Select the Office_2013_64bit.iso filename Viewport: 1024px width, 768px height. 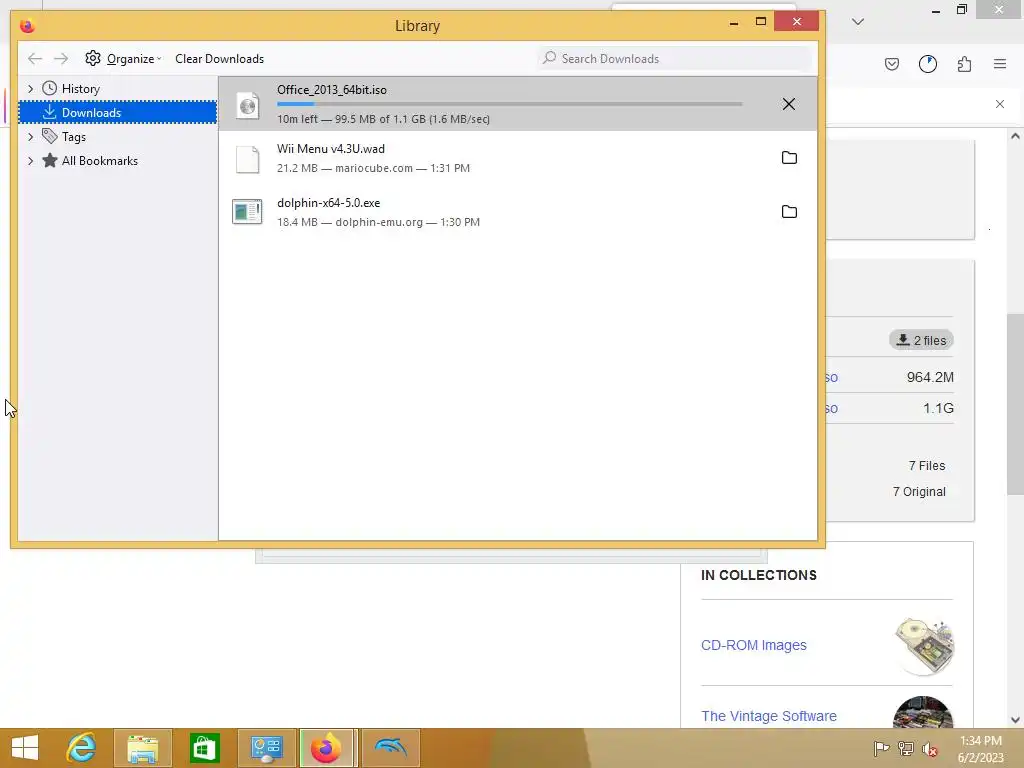click(x=332, y=89)
